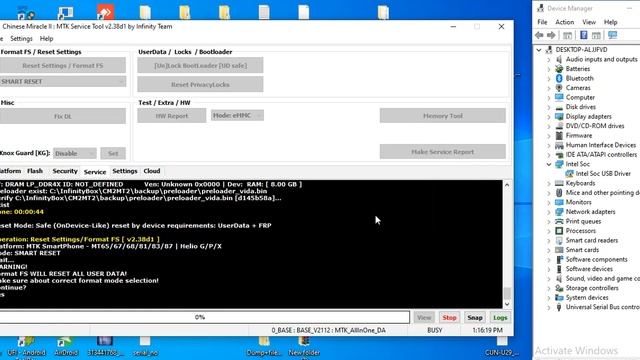Open the serial_no desktop file

click(x=145, y=346)
